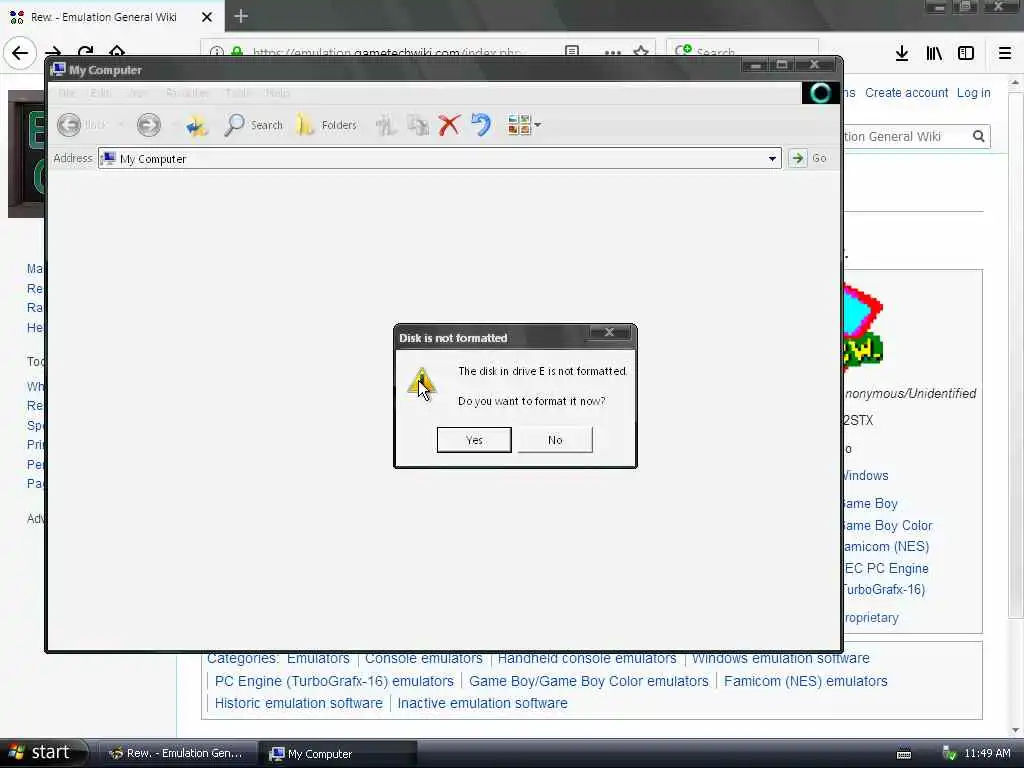Click the emulator logo image in infobox
Viewport: 1024px width, 768px height.
pyautogui.click(x=863, y=325)
